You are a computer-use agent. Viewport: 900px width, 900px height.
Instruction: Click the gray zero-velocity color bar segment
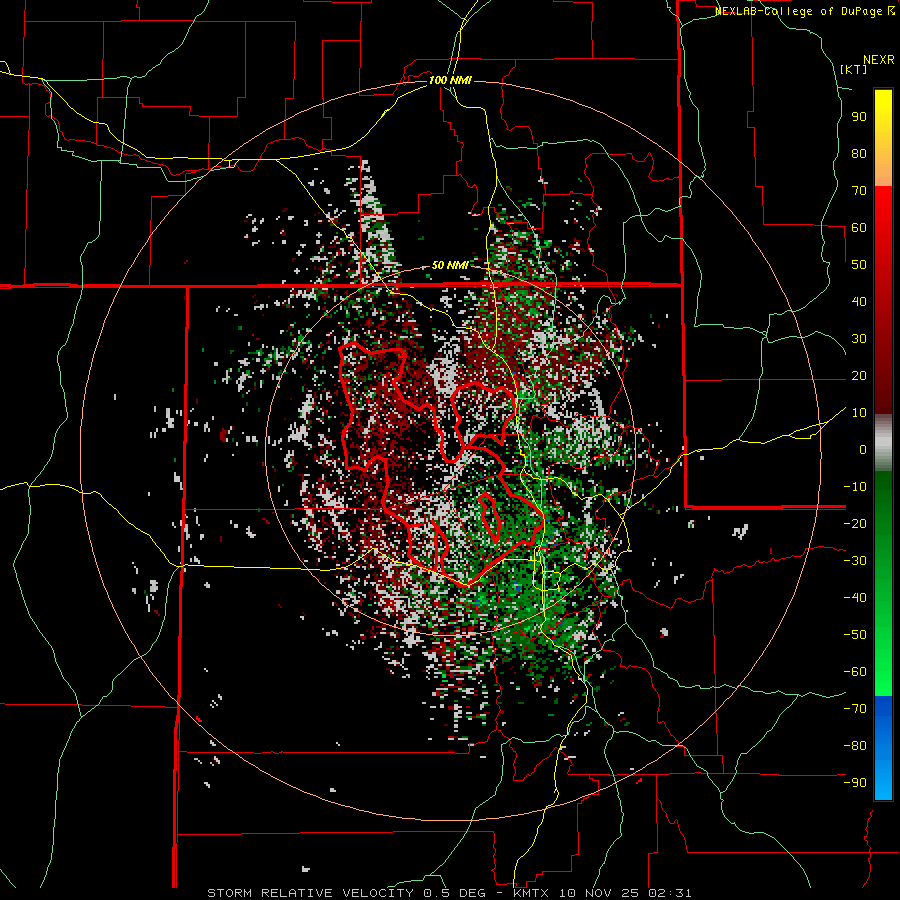(x=883, y=443)
